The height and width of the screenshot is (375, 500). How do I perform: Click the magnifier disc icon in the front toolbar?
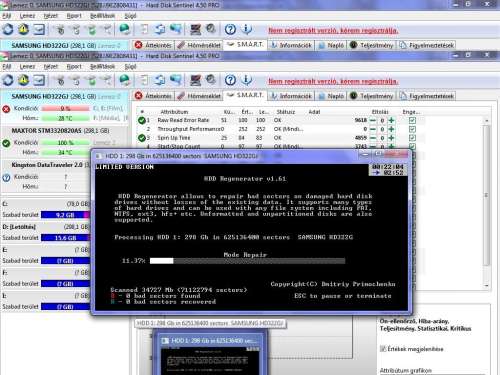211,79
